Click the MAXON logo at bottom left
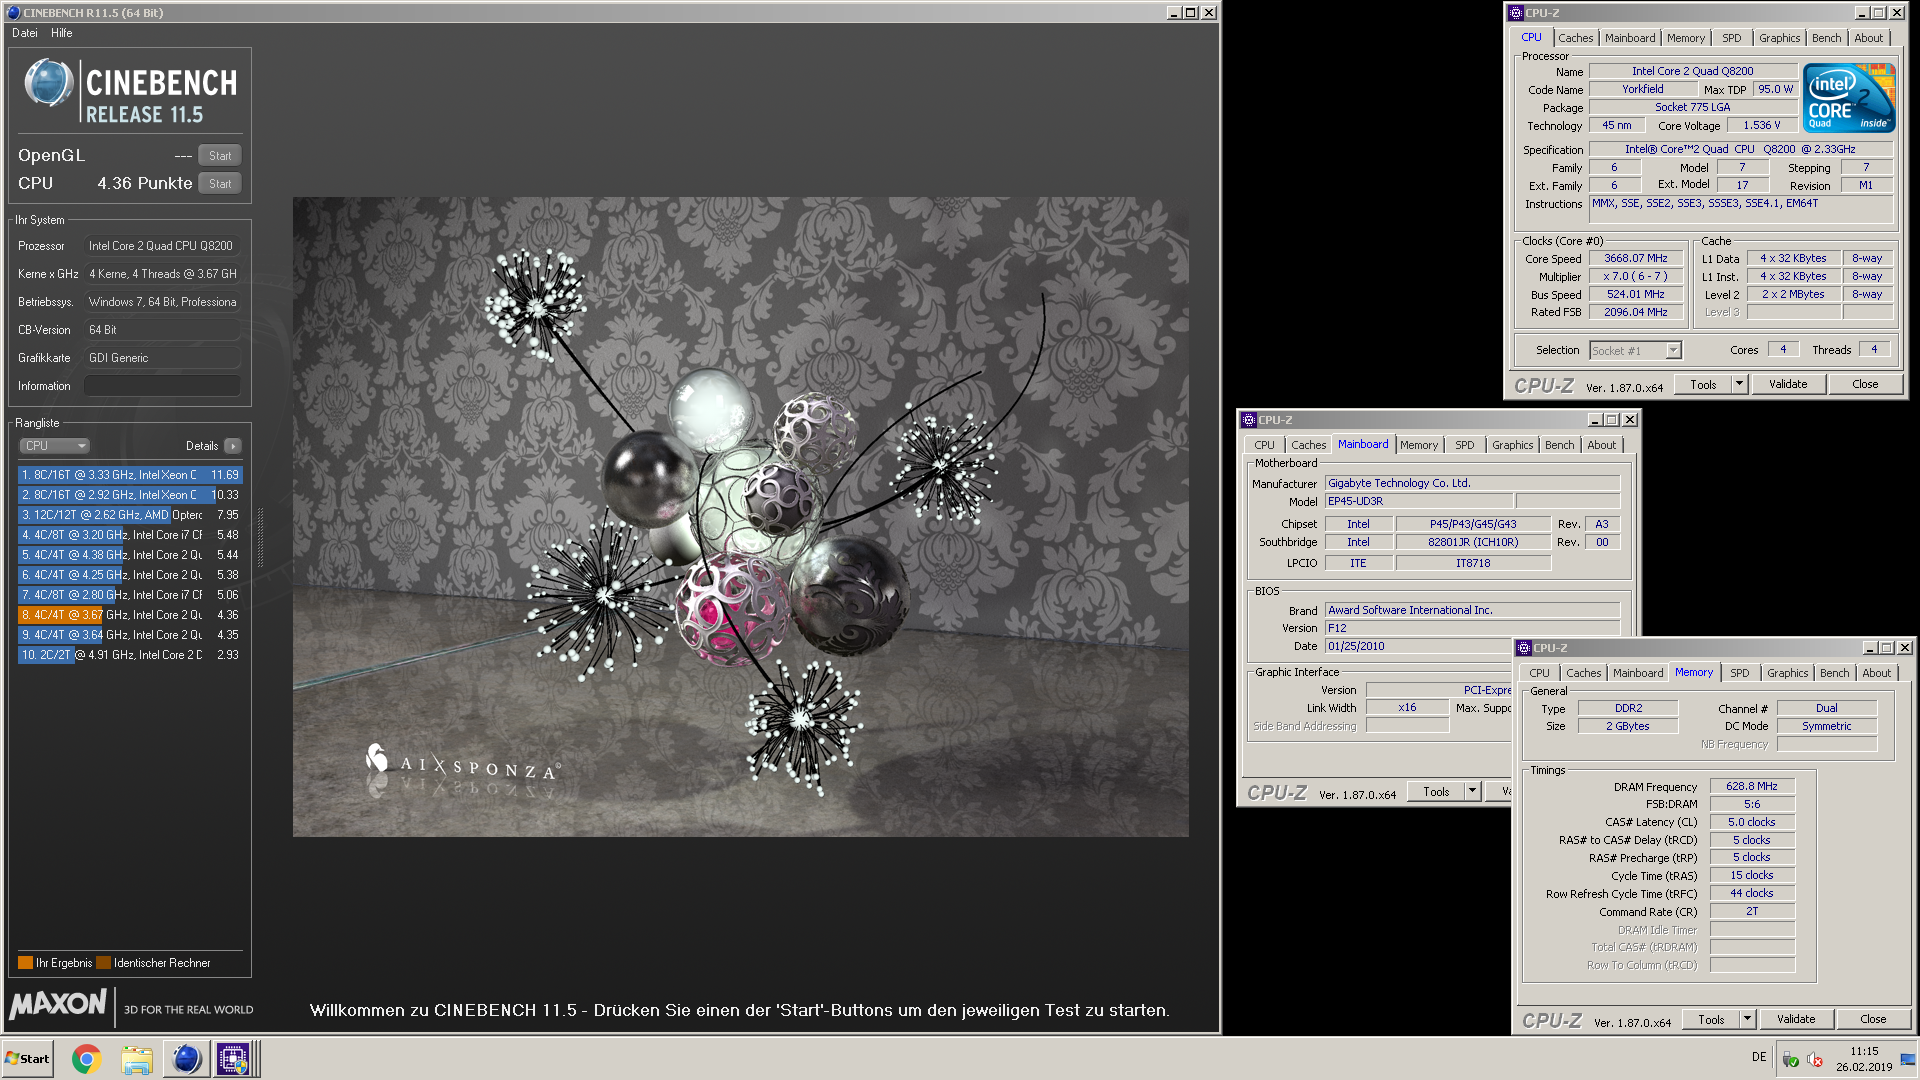 58,1004
